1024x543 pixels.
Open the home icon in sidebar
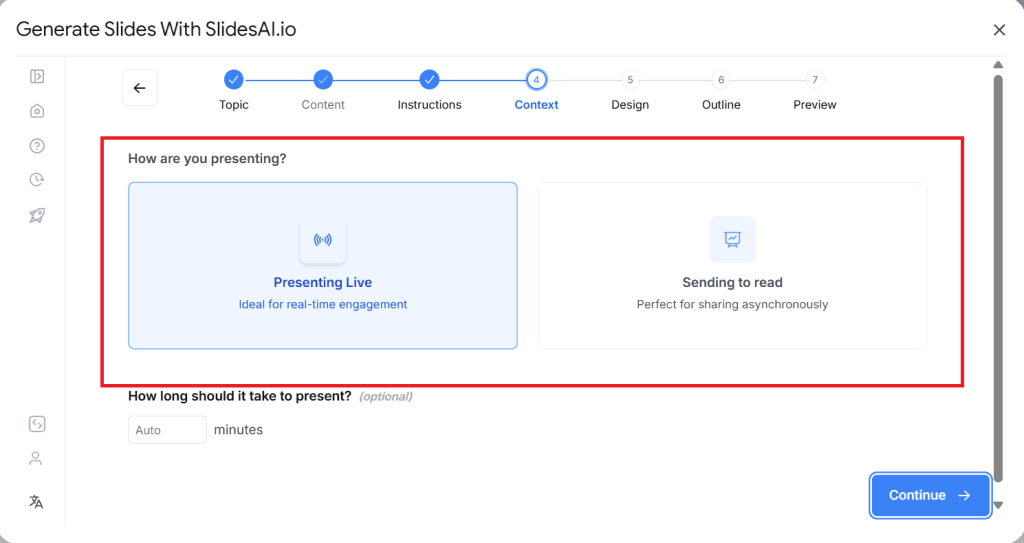(x=37, y=111)
